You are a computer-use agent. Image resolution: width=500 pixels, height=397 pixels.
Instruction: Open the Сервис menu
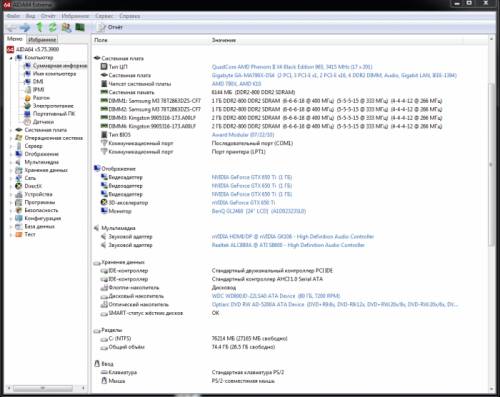[104, 16]
